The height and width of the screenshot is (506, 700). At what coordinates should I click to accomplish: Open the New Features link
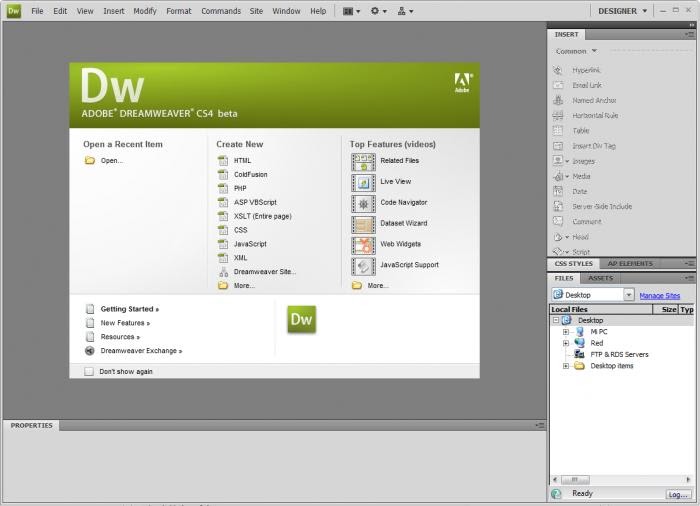(x=125, y=323)
